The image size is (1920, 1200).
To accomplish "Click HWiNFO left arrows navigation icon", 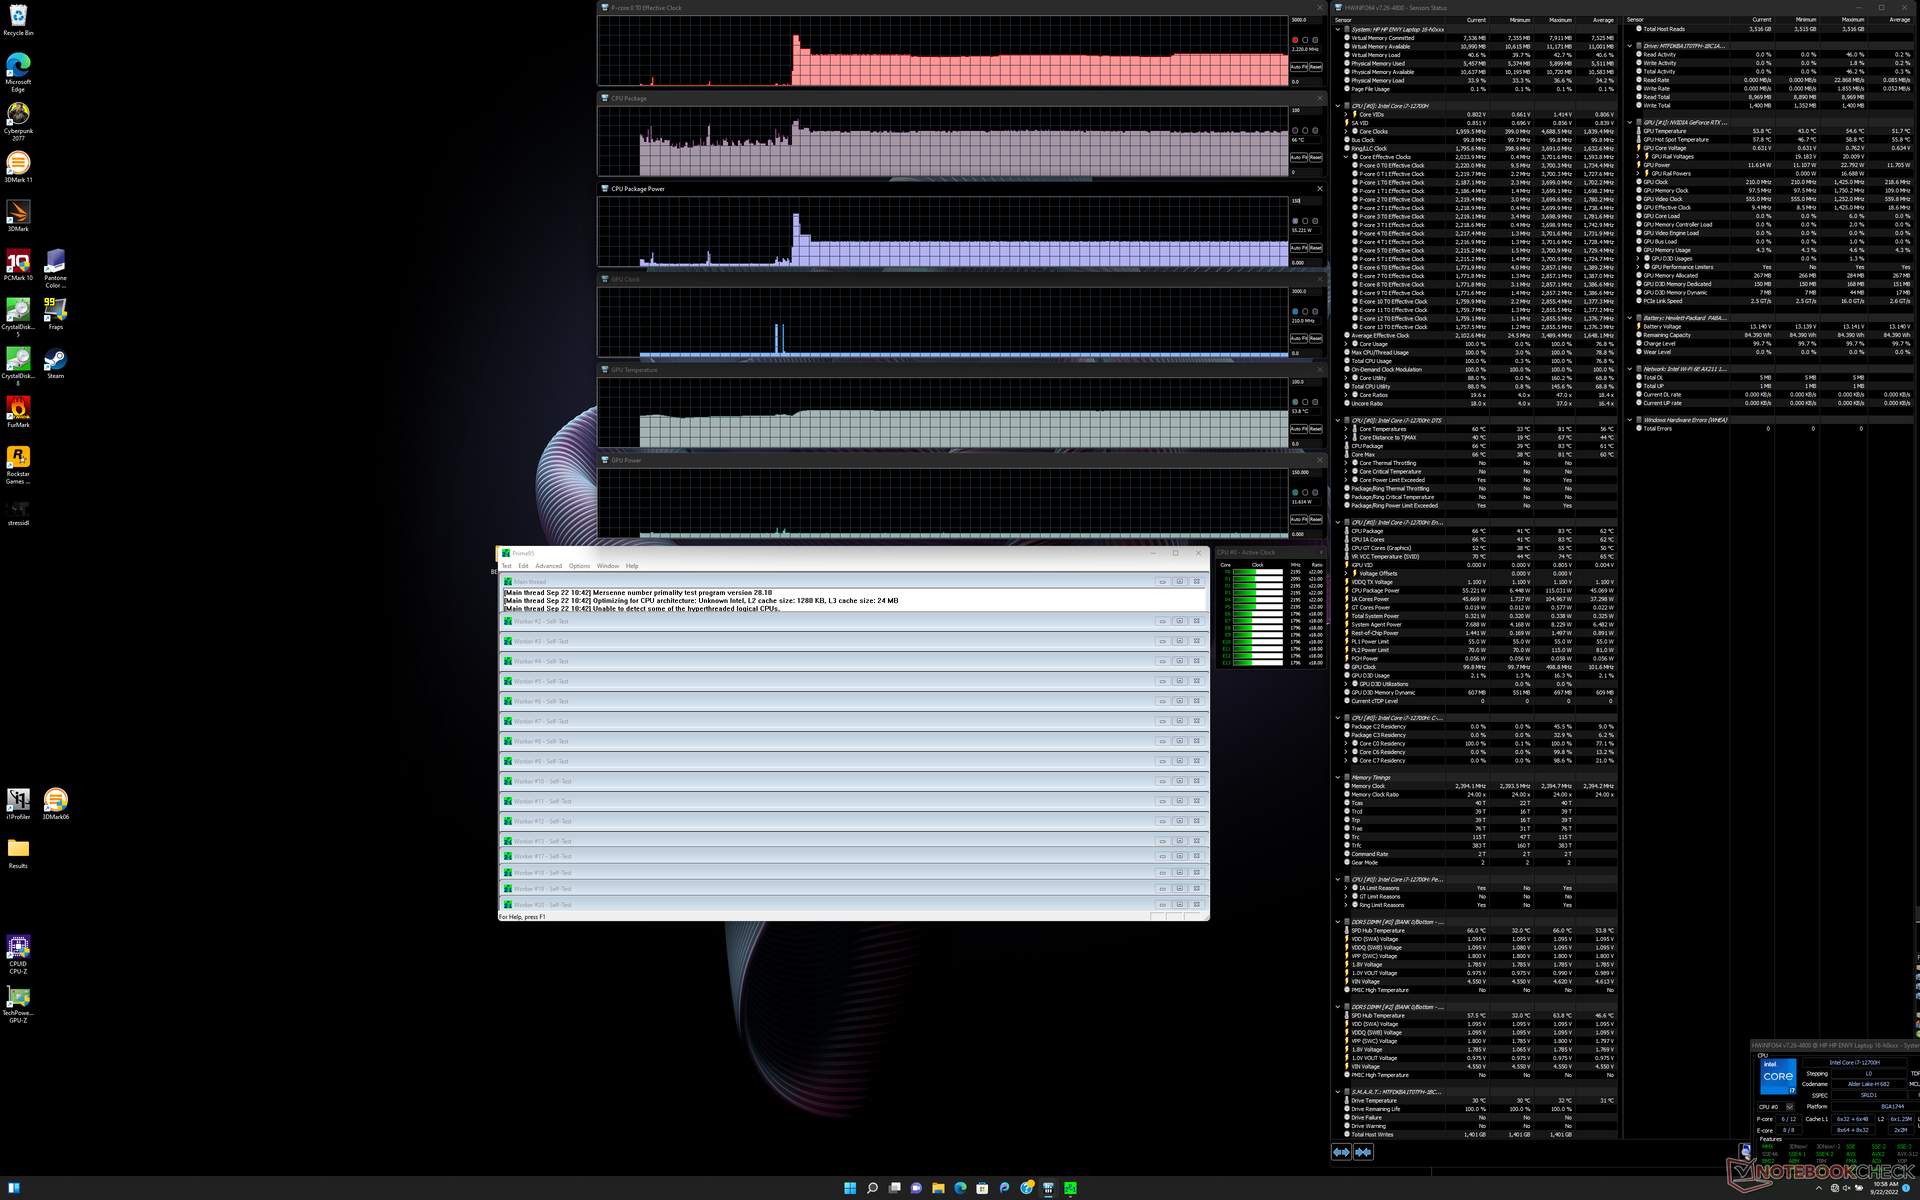I will [1341, 1152].
